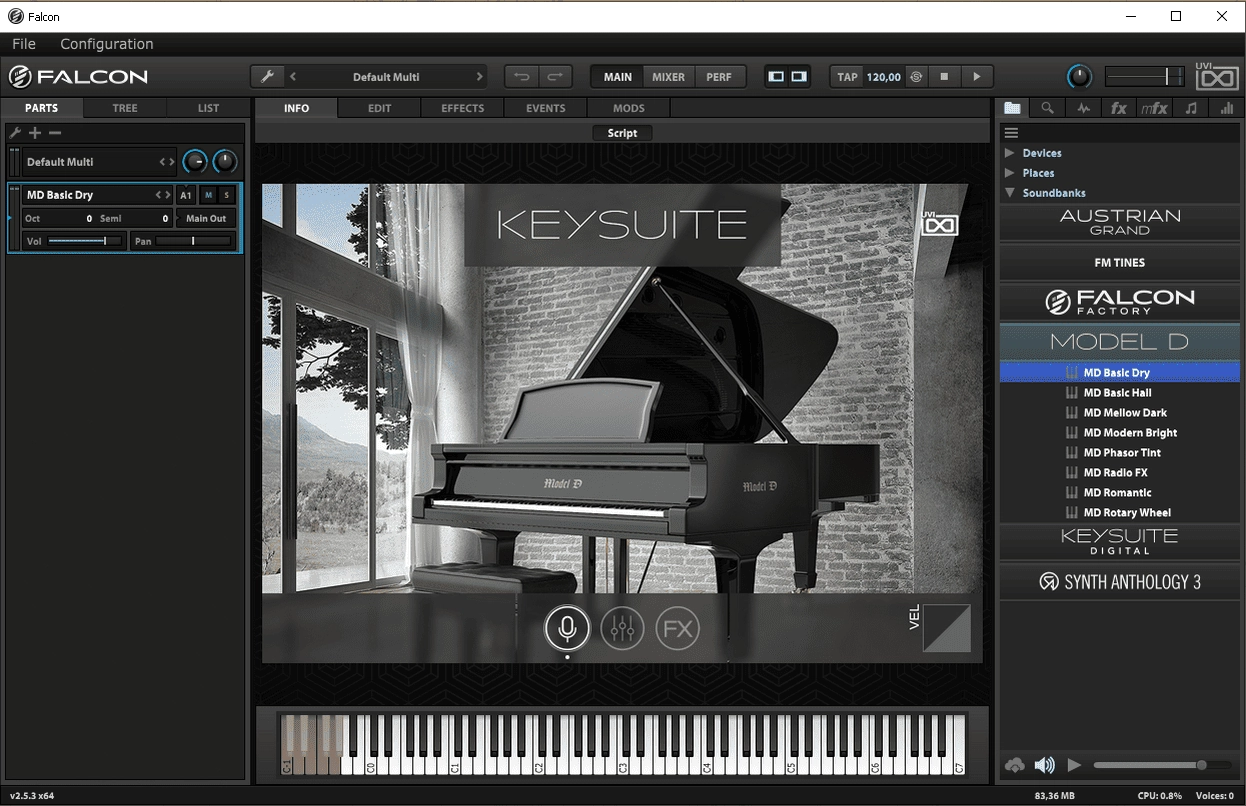Click the TAP tempo button
The width and height of the screenshot is (1246, 806).
[848, 77]
